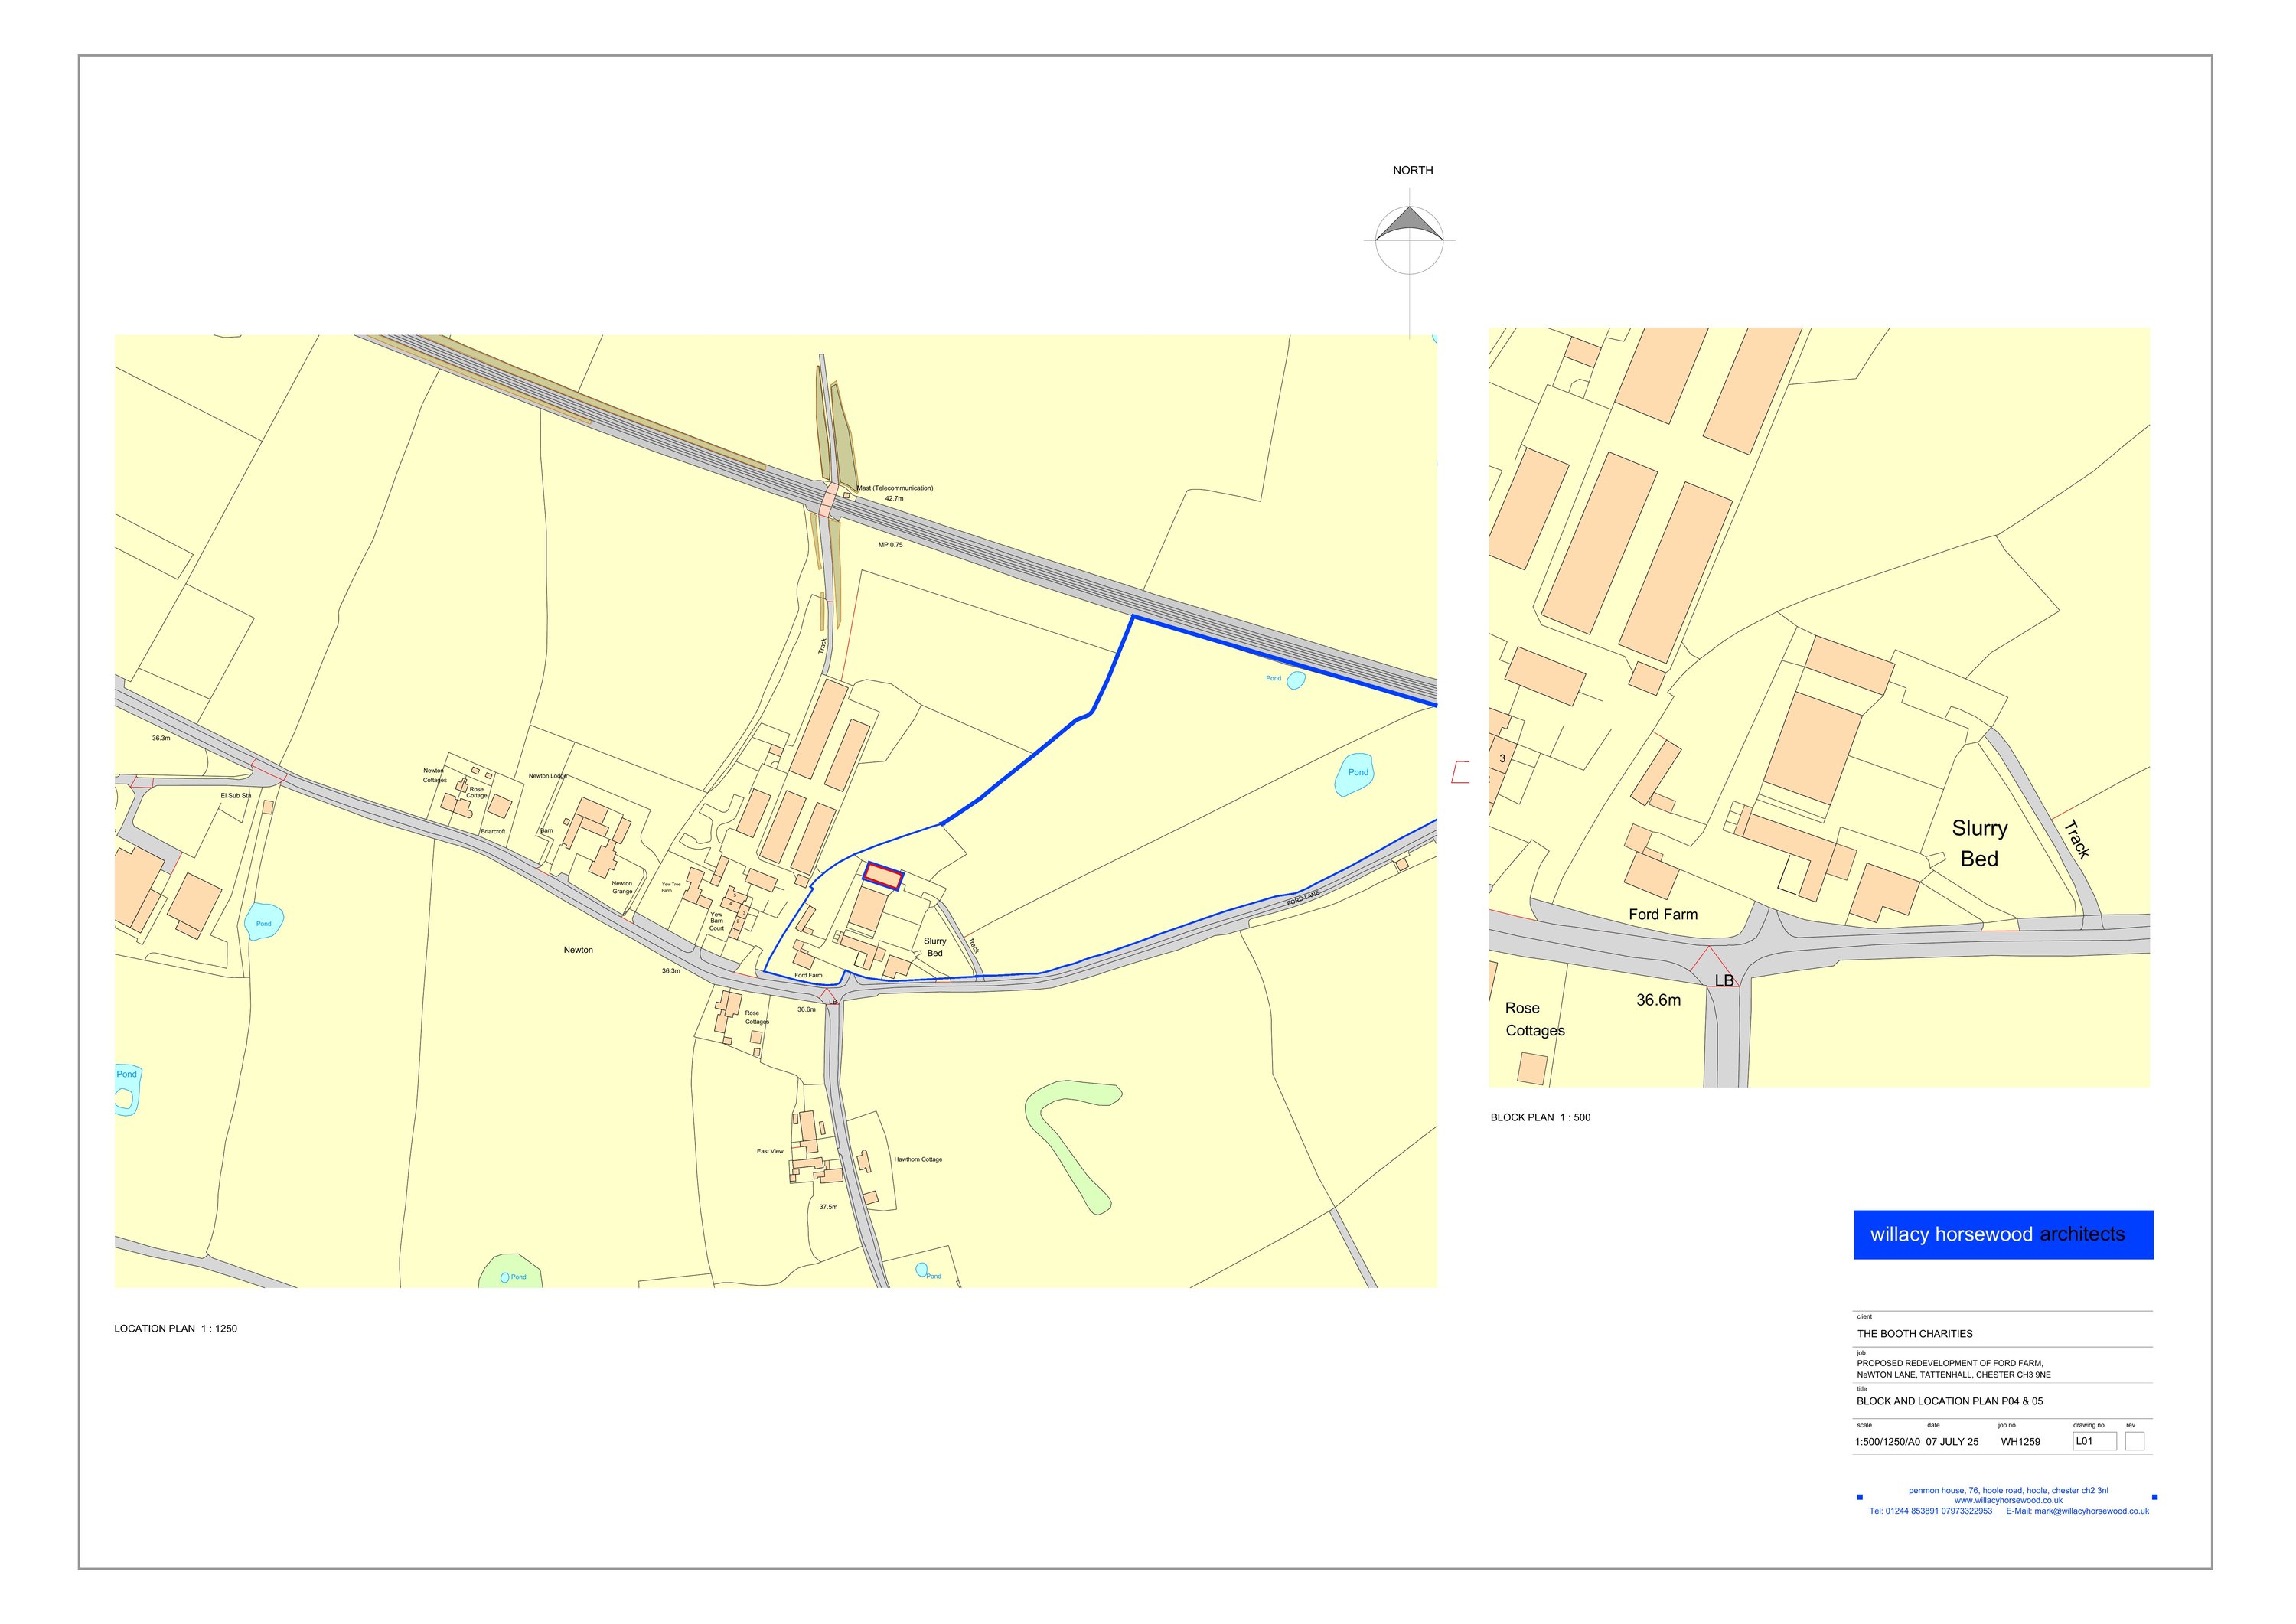Viewport: 2296px width, 1624px height.
Task: Click the BLOCK PLAN 1 : 500 caption
Action: tap(1540, 1117)
